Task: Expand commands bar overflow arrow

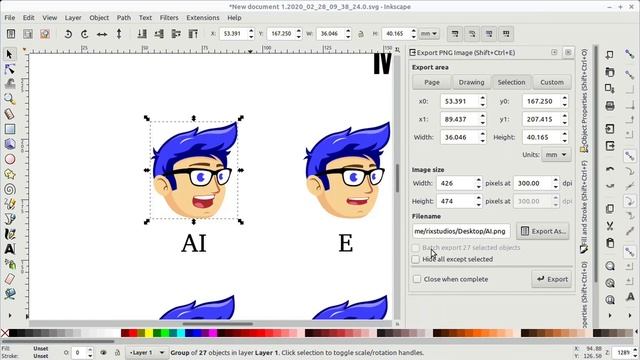Action: [610, 315]
